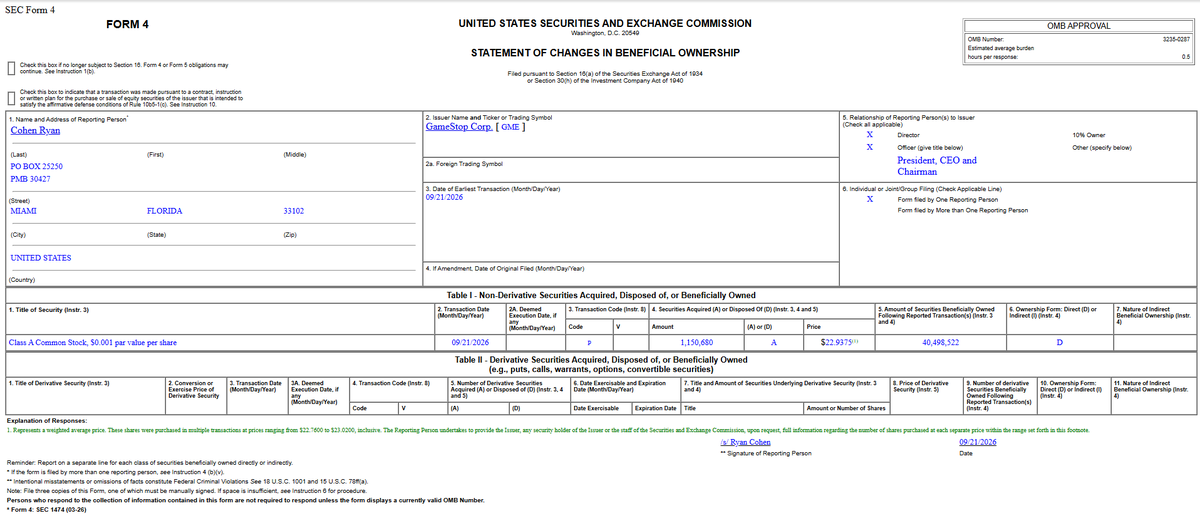
Task: Click the GME ticker symbol link
Action: pos(511,127)
